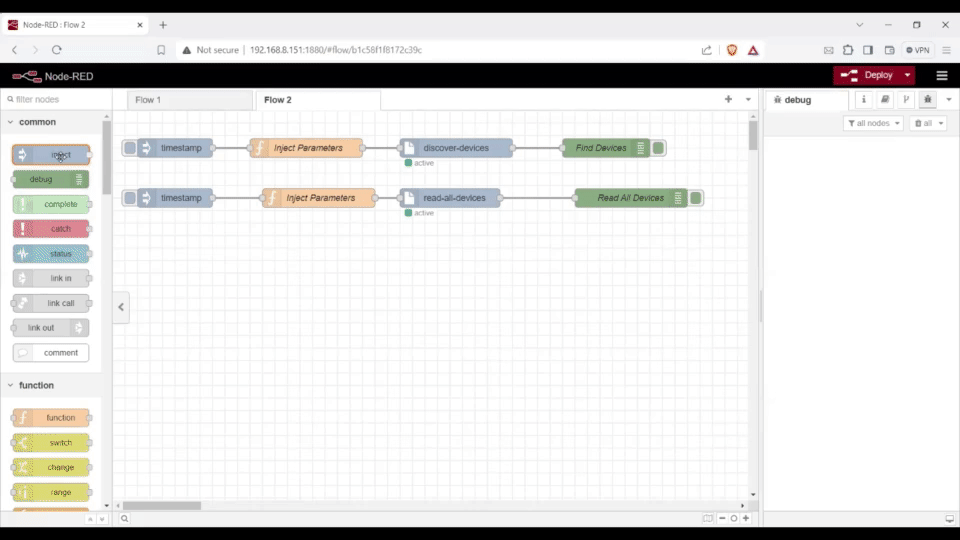Click the canvas horizontal scrollbar
The width and height of the screenshot is (960, 540).
click(x=161, y=505)
